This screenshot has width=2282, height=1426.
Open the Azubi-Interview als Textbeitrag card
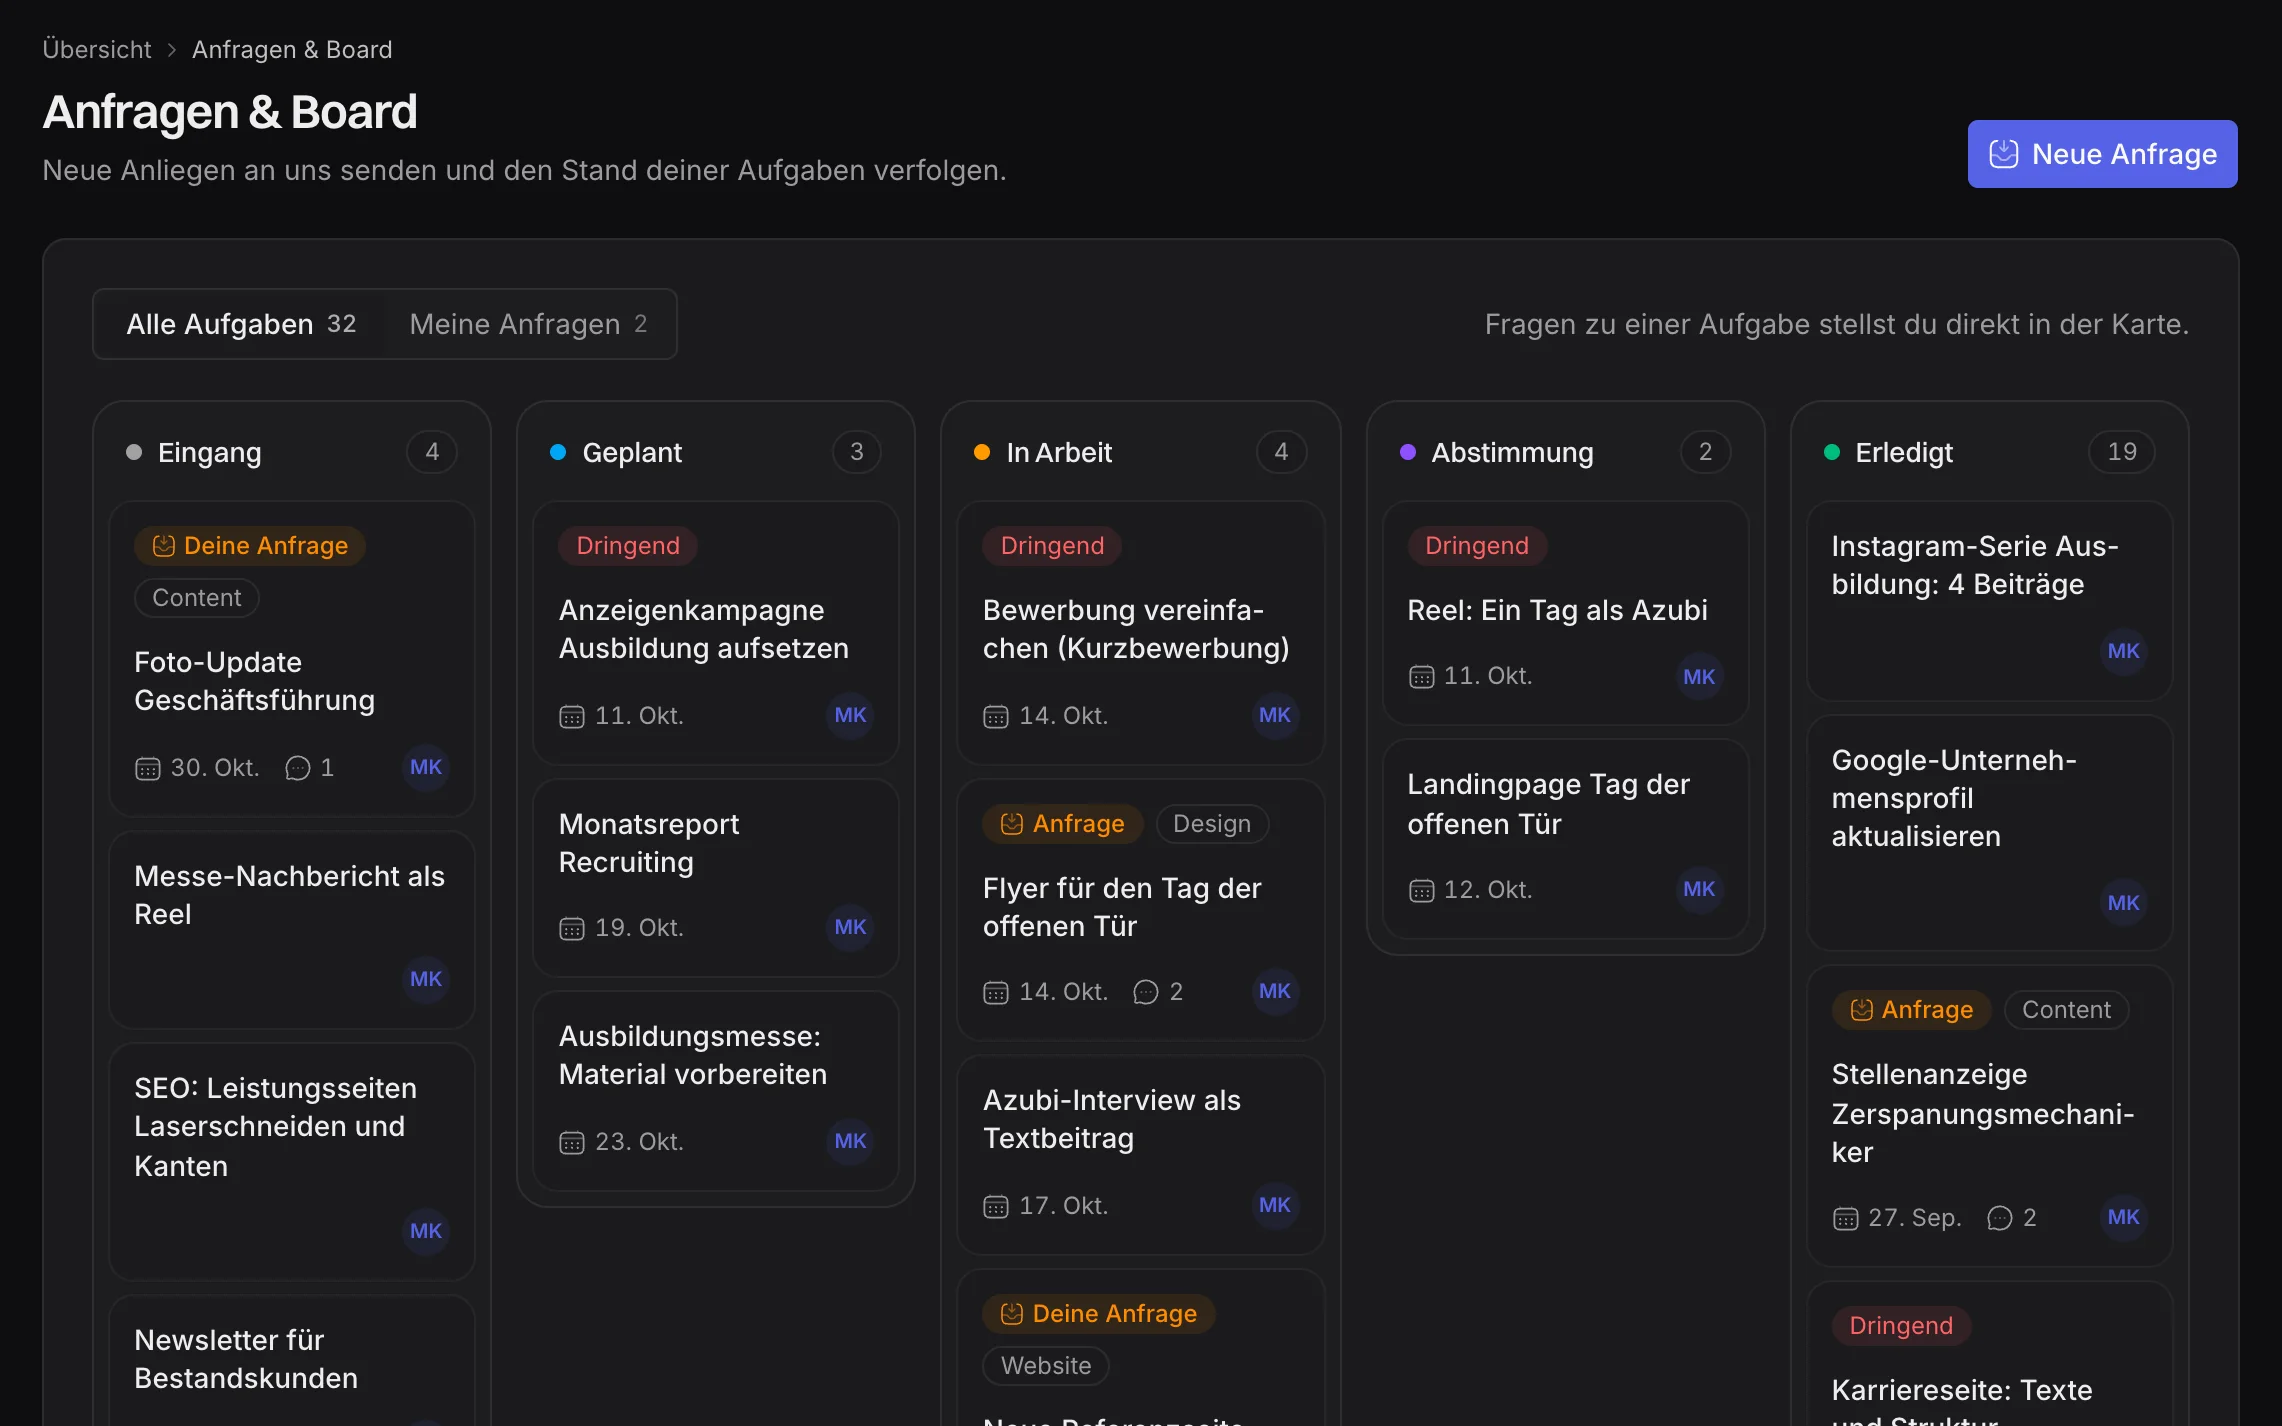coord(1141,1154)
